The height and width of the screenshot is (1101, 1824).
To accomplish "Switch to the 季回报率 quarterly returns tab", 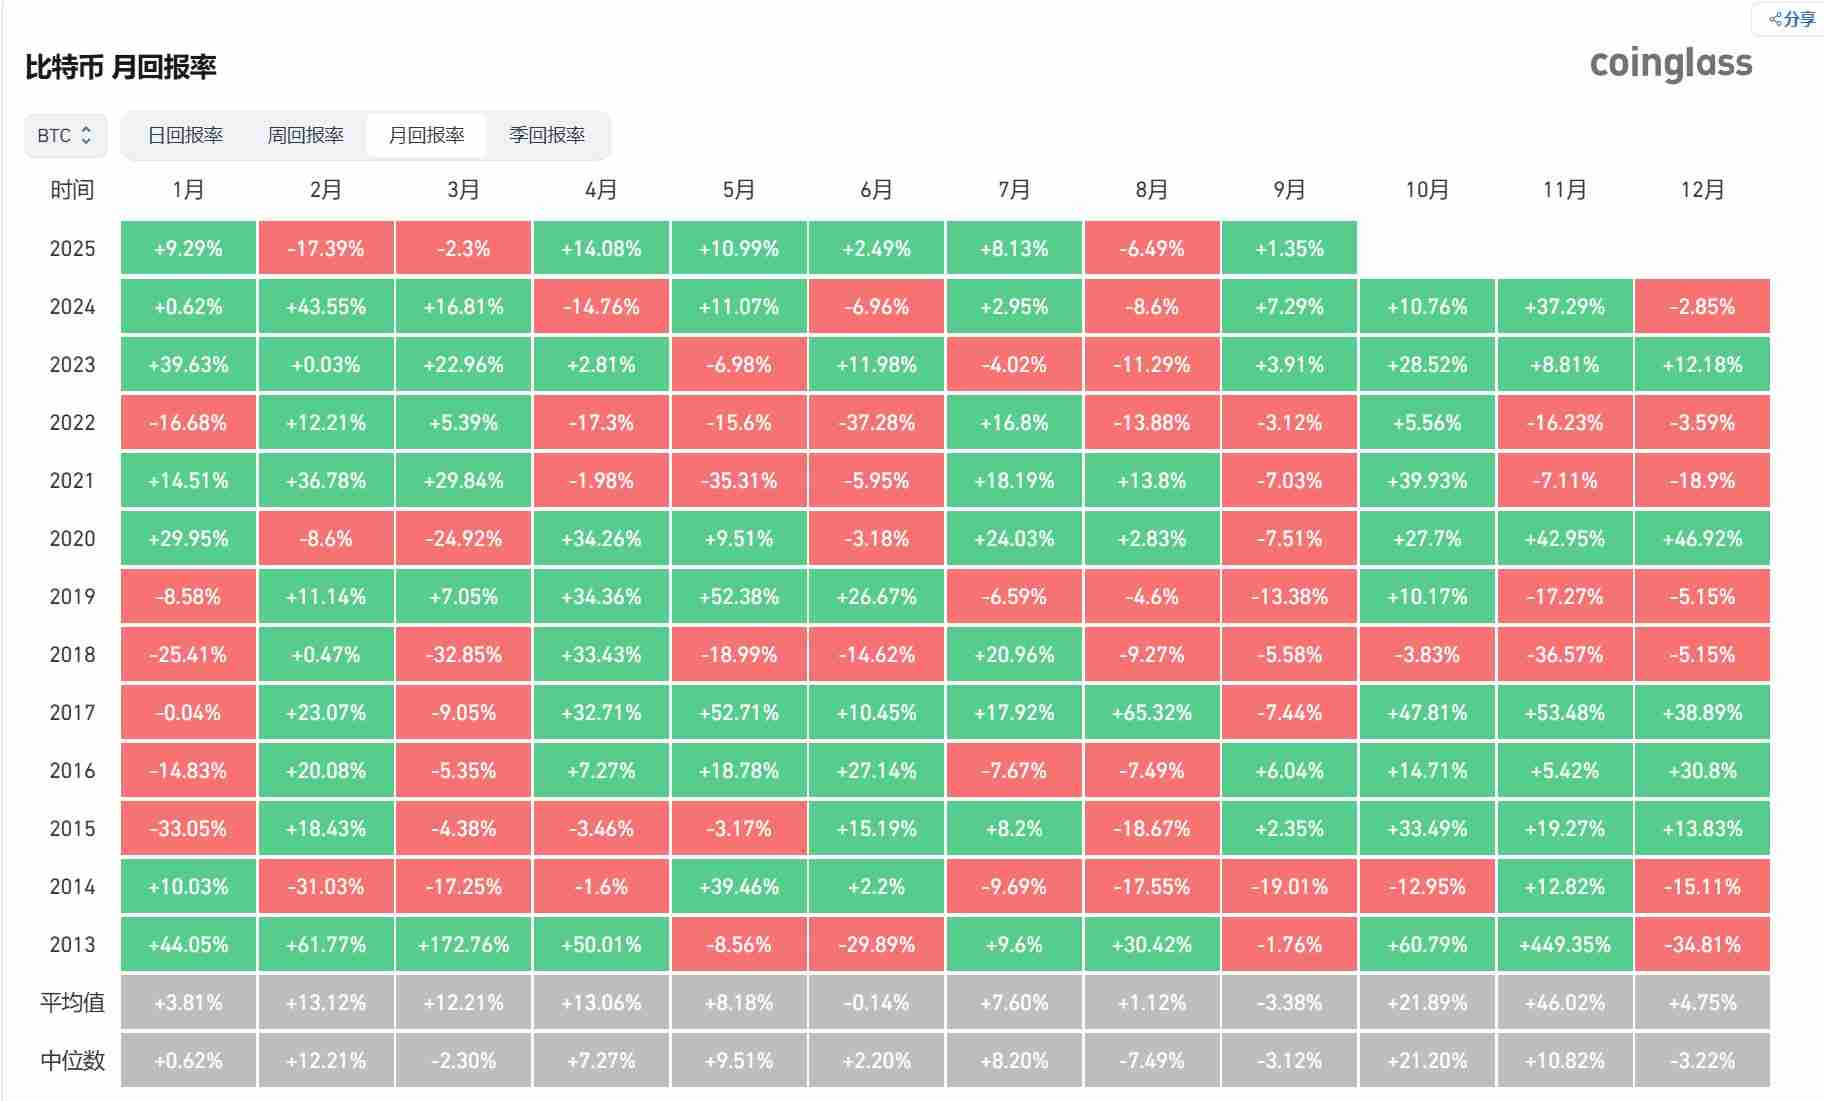I will pos(547,135).
